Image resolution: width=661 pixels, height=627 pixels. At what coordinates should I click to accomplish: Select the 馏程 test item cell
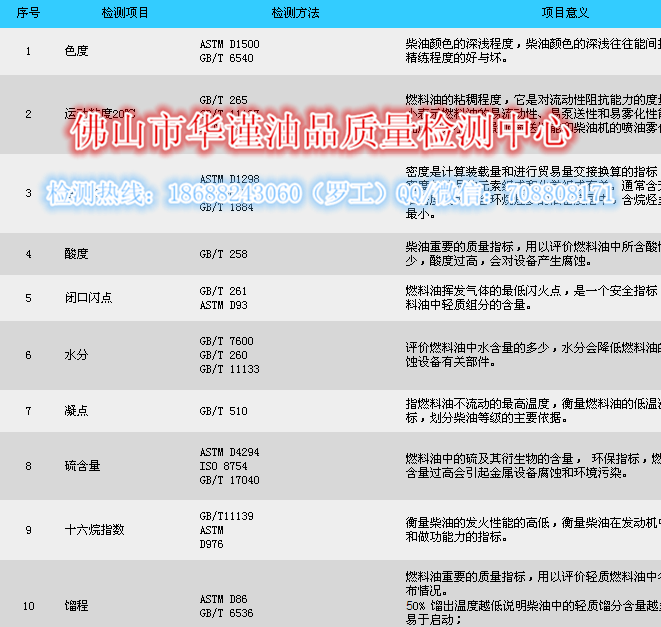pos(76,606)
